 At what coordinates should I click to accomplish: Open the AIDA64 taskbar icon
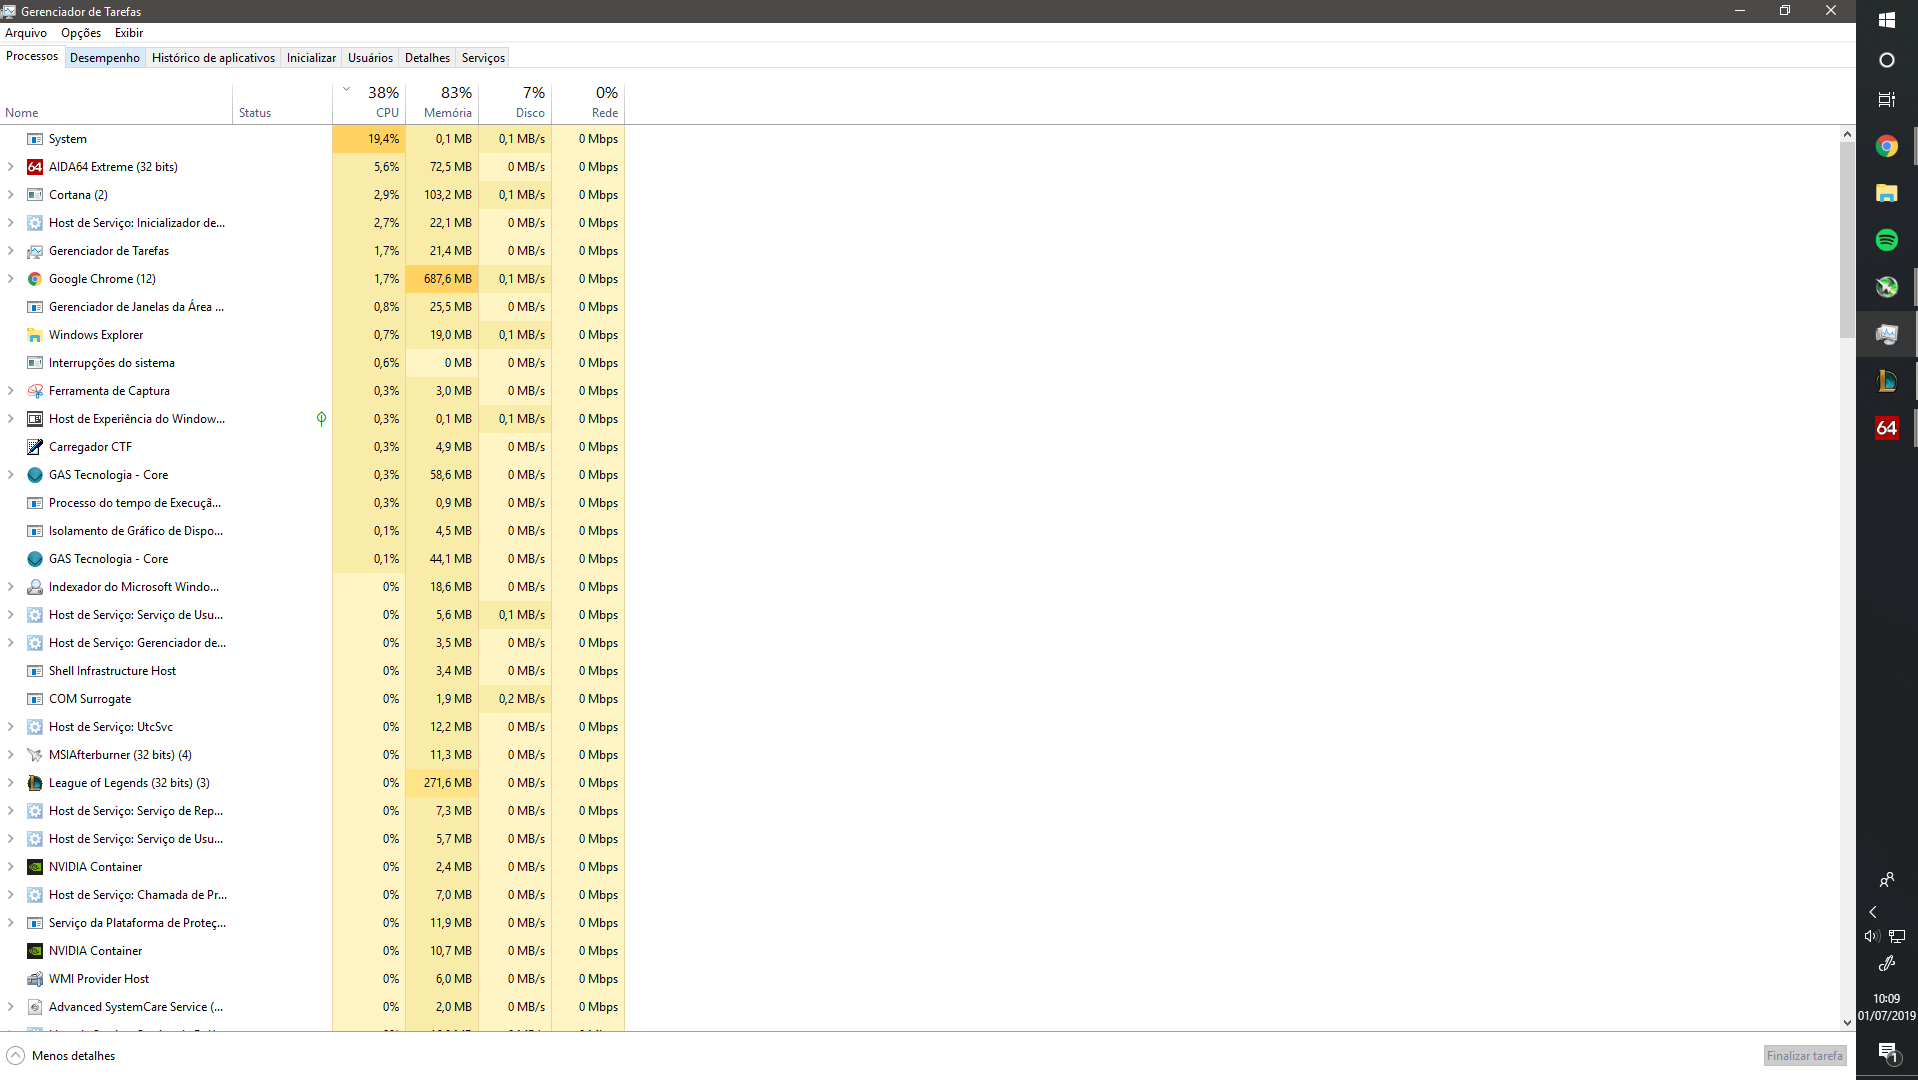click(x=1887, y=428)
